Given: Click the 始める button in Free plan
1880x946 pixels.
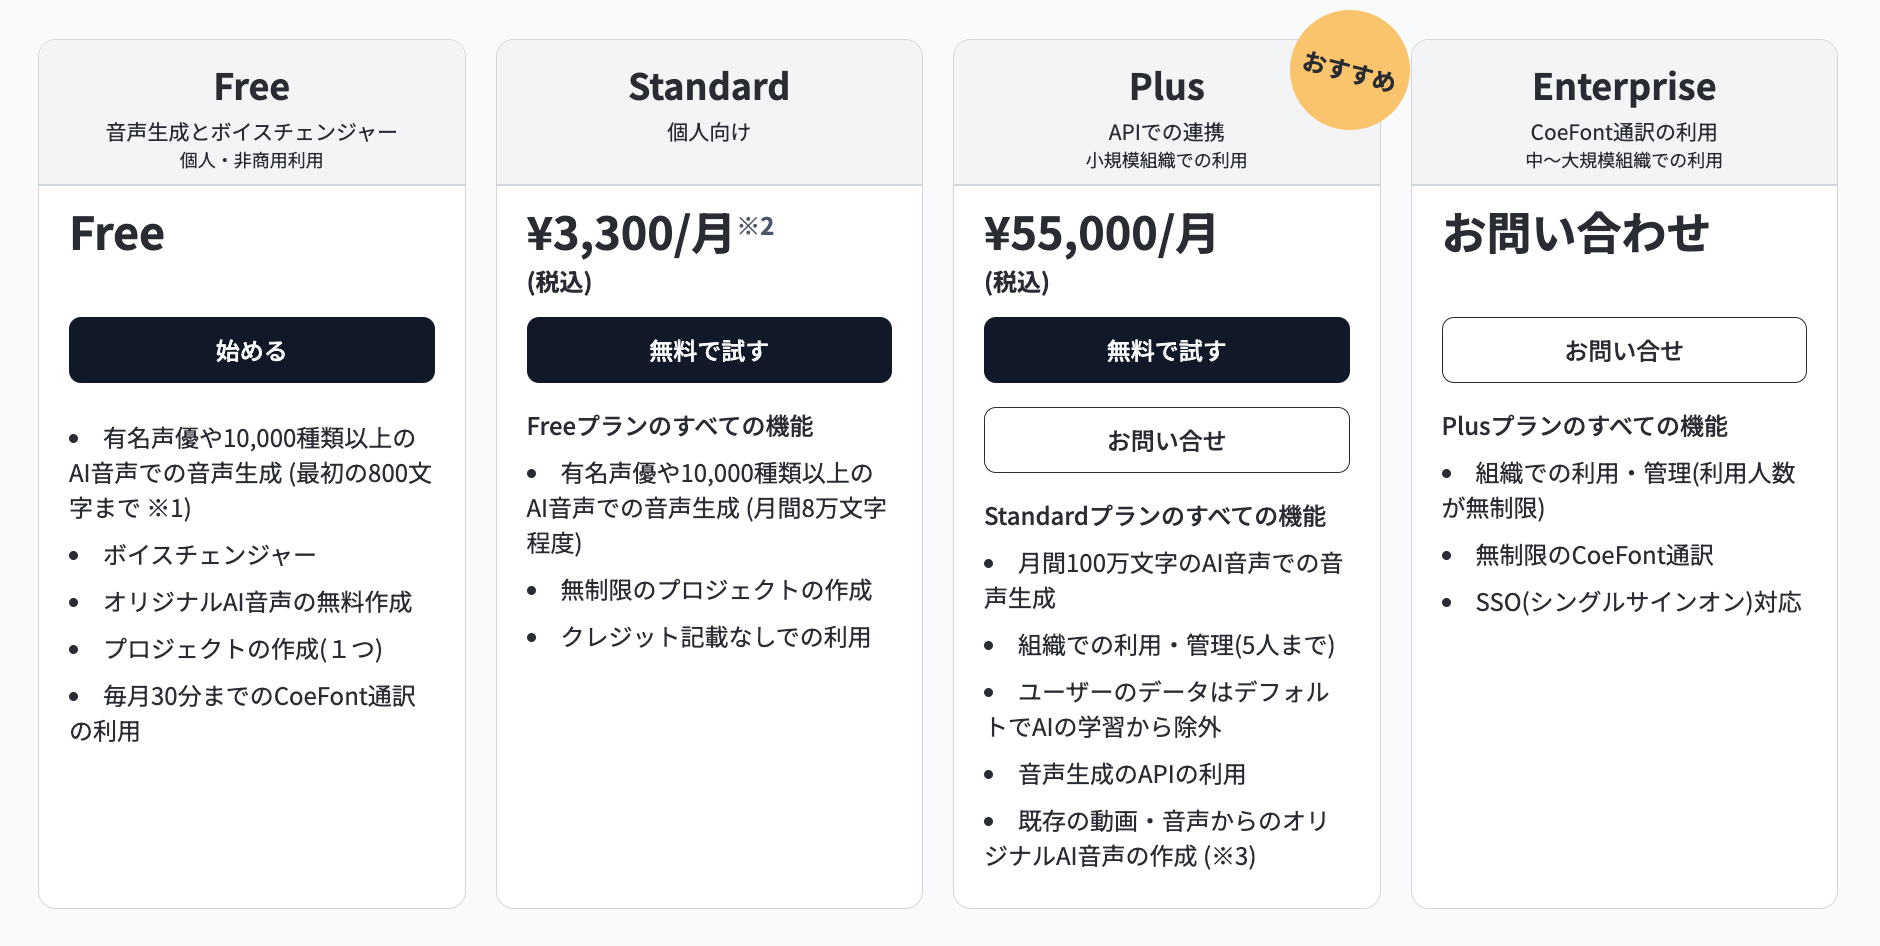Looking at the screenshot, I should point(252,350).
